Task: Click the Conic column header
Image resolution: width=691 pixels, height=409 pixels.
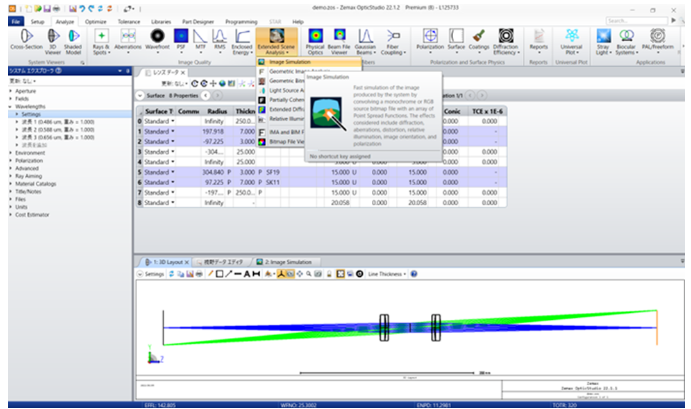Action: point(452,111)
